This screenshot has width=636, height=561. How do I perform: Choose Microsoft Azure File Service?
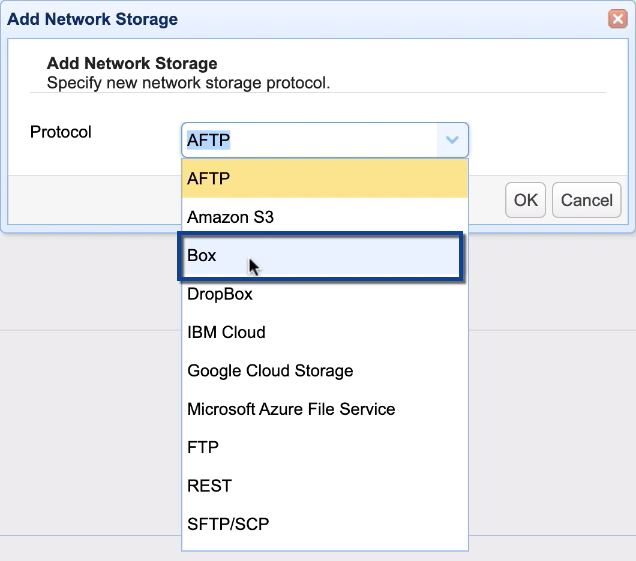click(324, 409)
